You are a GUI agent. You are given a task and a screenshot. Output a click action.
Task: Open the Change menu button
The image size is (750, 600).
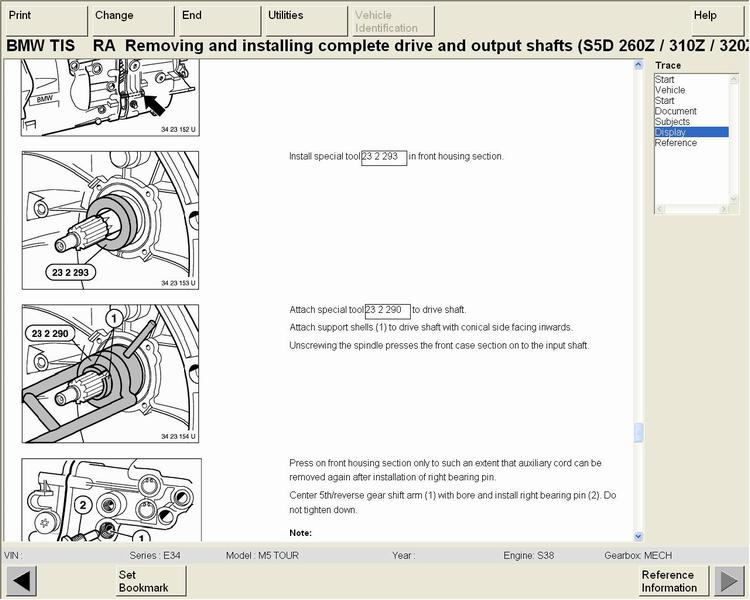coord(130,21)
